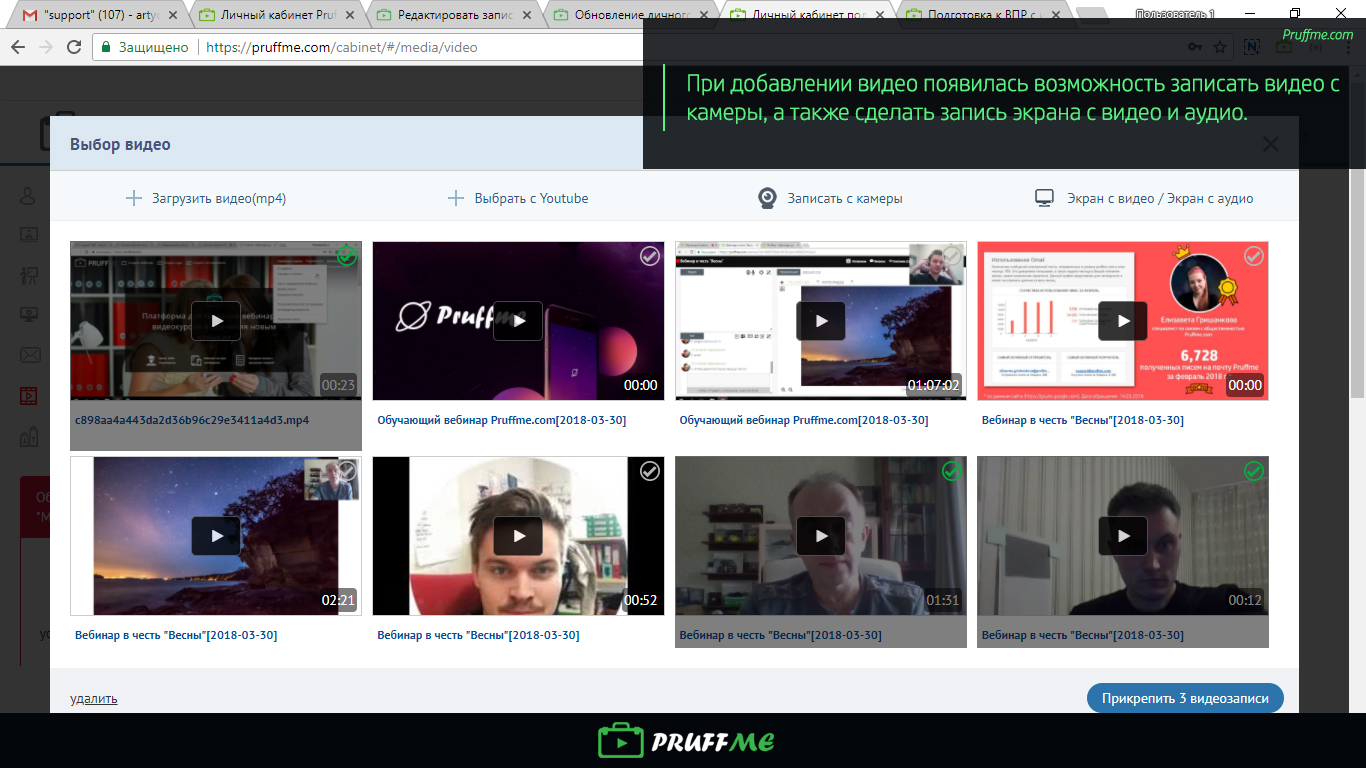Open envelope mail icon in background sidebar

(x=29, y=355)
